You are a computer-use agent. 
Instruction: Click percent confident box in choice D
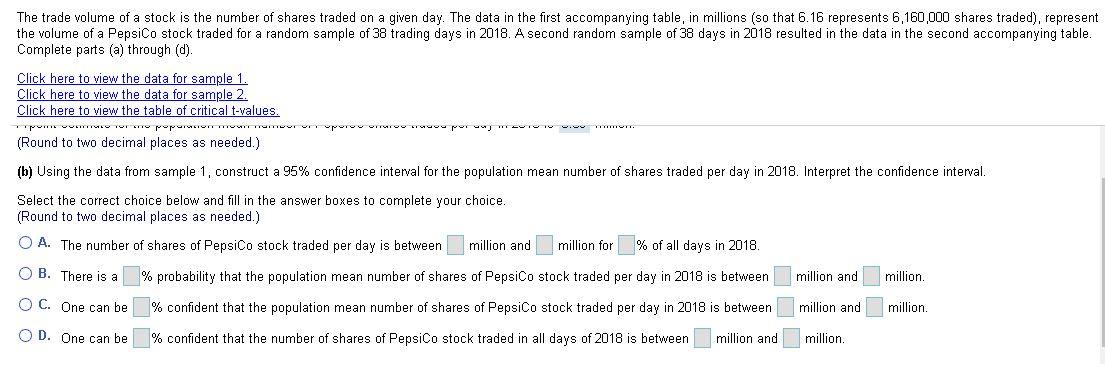coord(142,338)
